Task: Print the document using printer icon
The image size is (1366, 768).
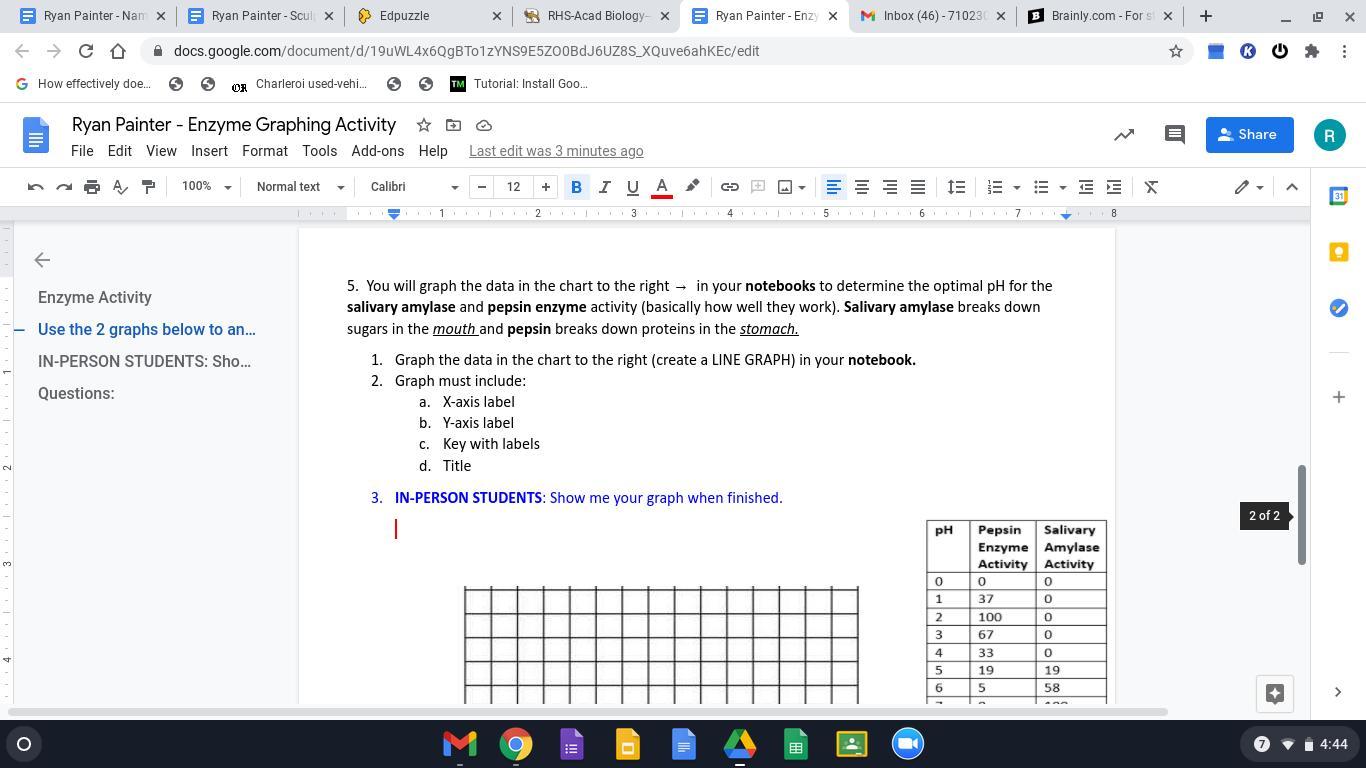Action: click(x=92, y=187)
